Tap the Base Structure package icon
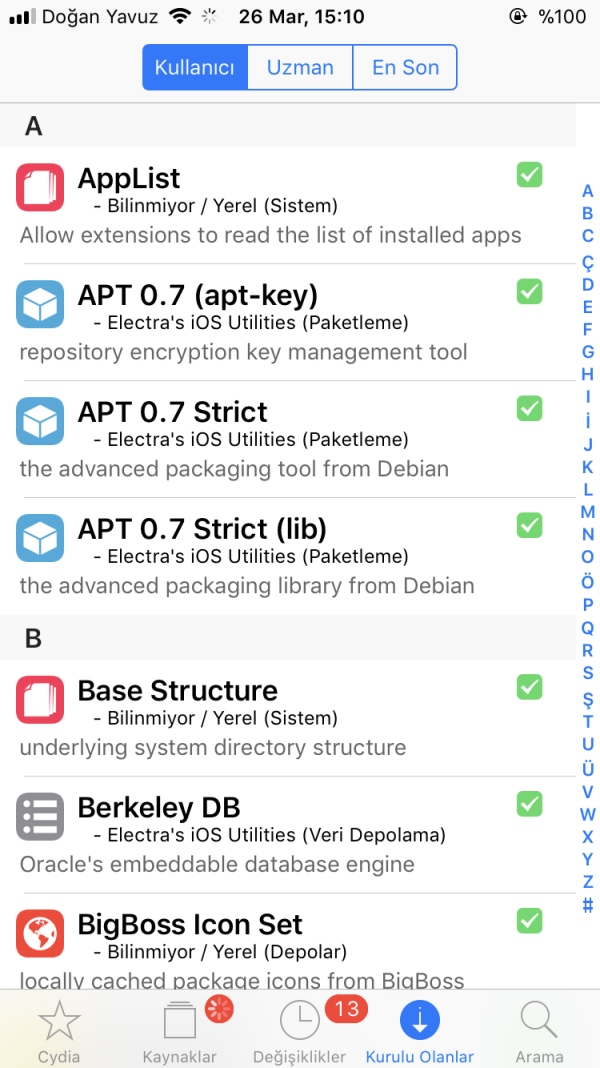Screen dimensions: 600x1068 [40, 699]
